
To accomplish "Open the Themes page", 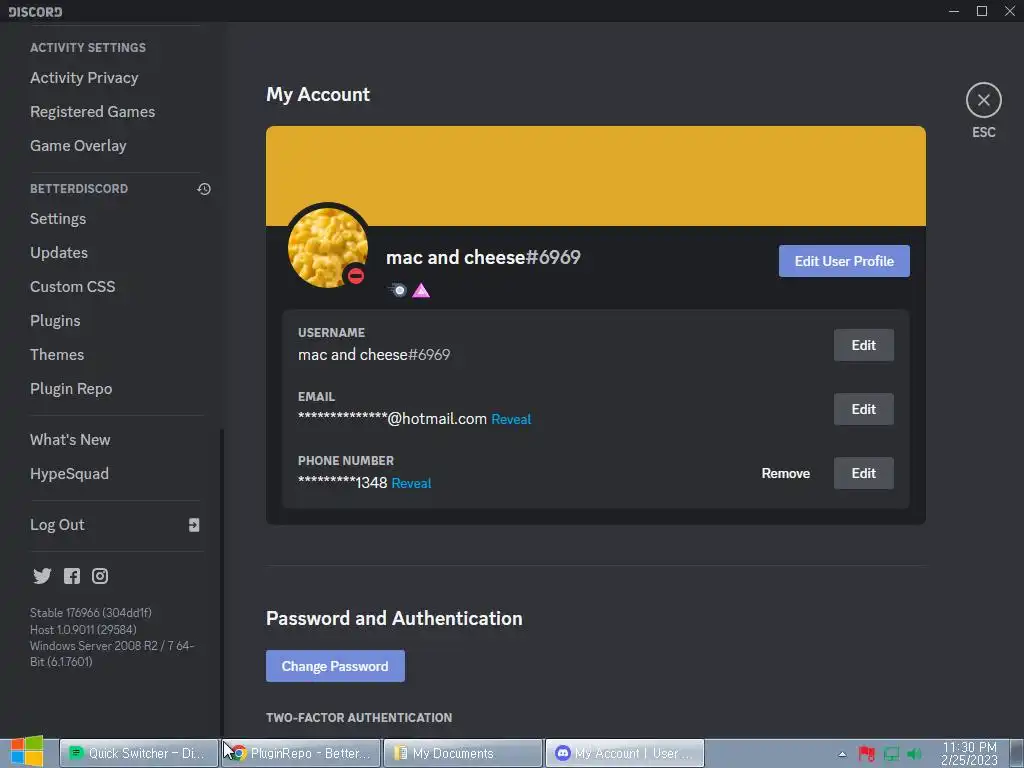I will pos(57,355).
